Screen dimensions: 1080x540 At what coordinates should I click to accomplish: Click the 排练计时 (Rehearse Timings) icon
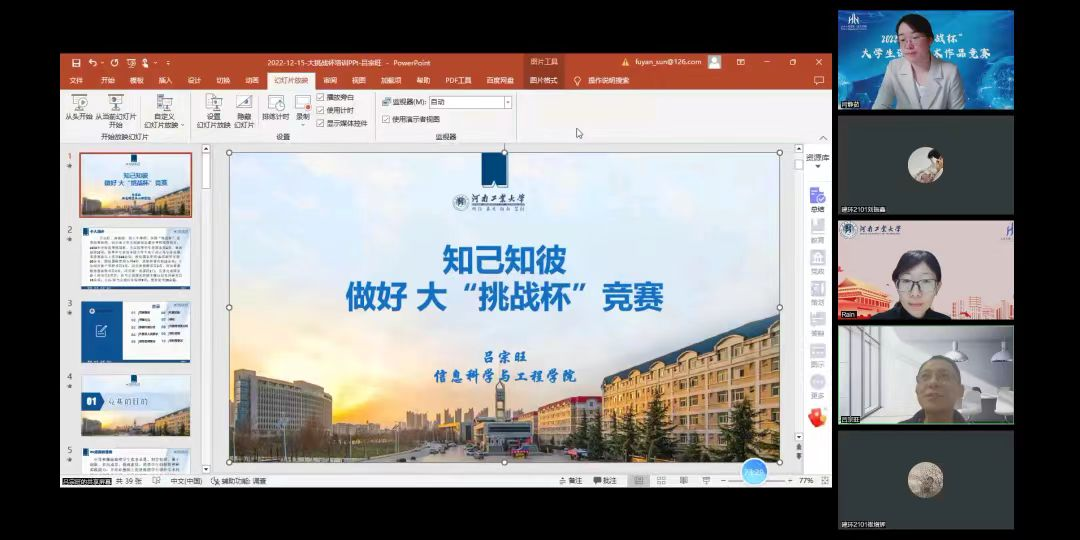(x=275, y=103)
